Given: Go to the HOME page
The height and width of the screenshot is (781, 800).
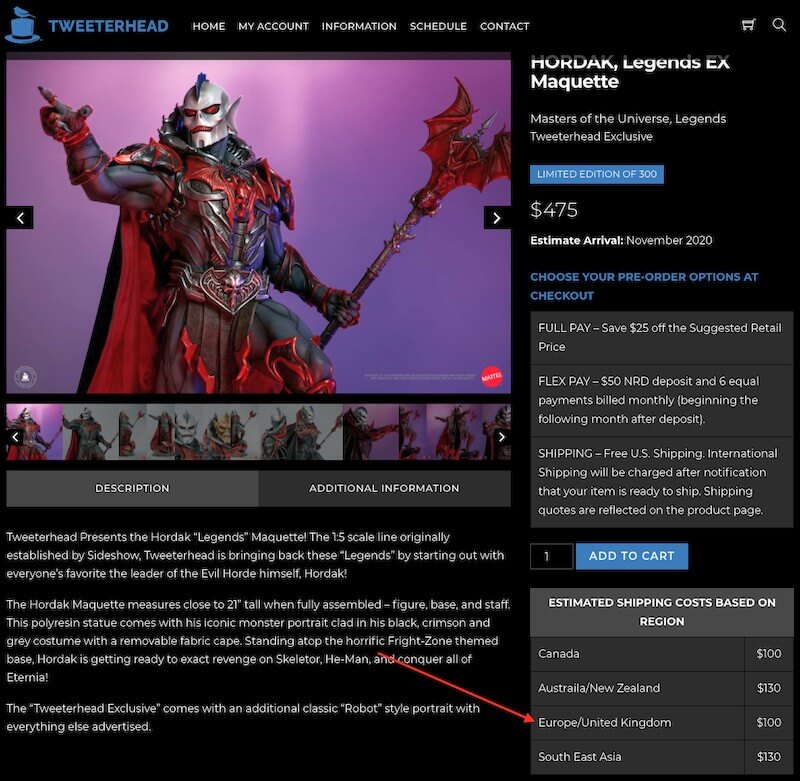Looking at the screenshot, I should pyautogui.click(x=209, y=26).
